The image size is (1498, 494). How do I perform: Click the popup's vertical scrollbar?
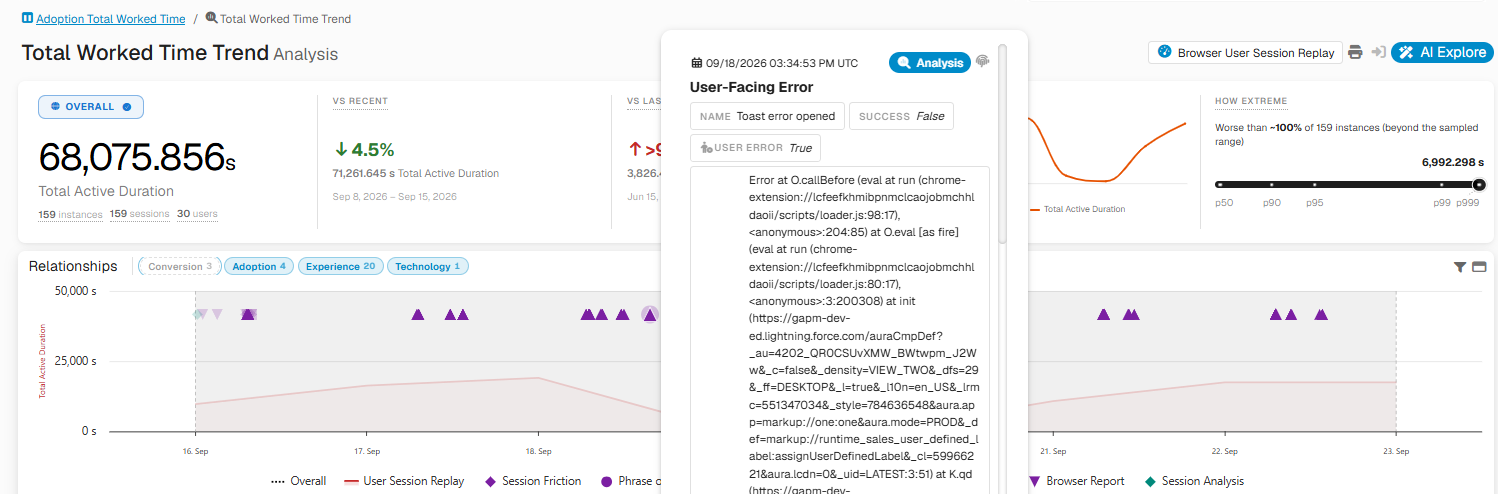[1003, 142]
